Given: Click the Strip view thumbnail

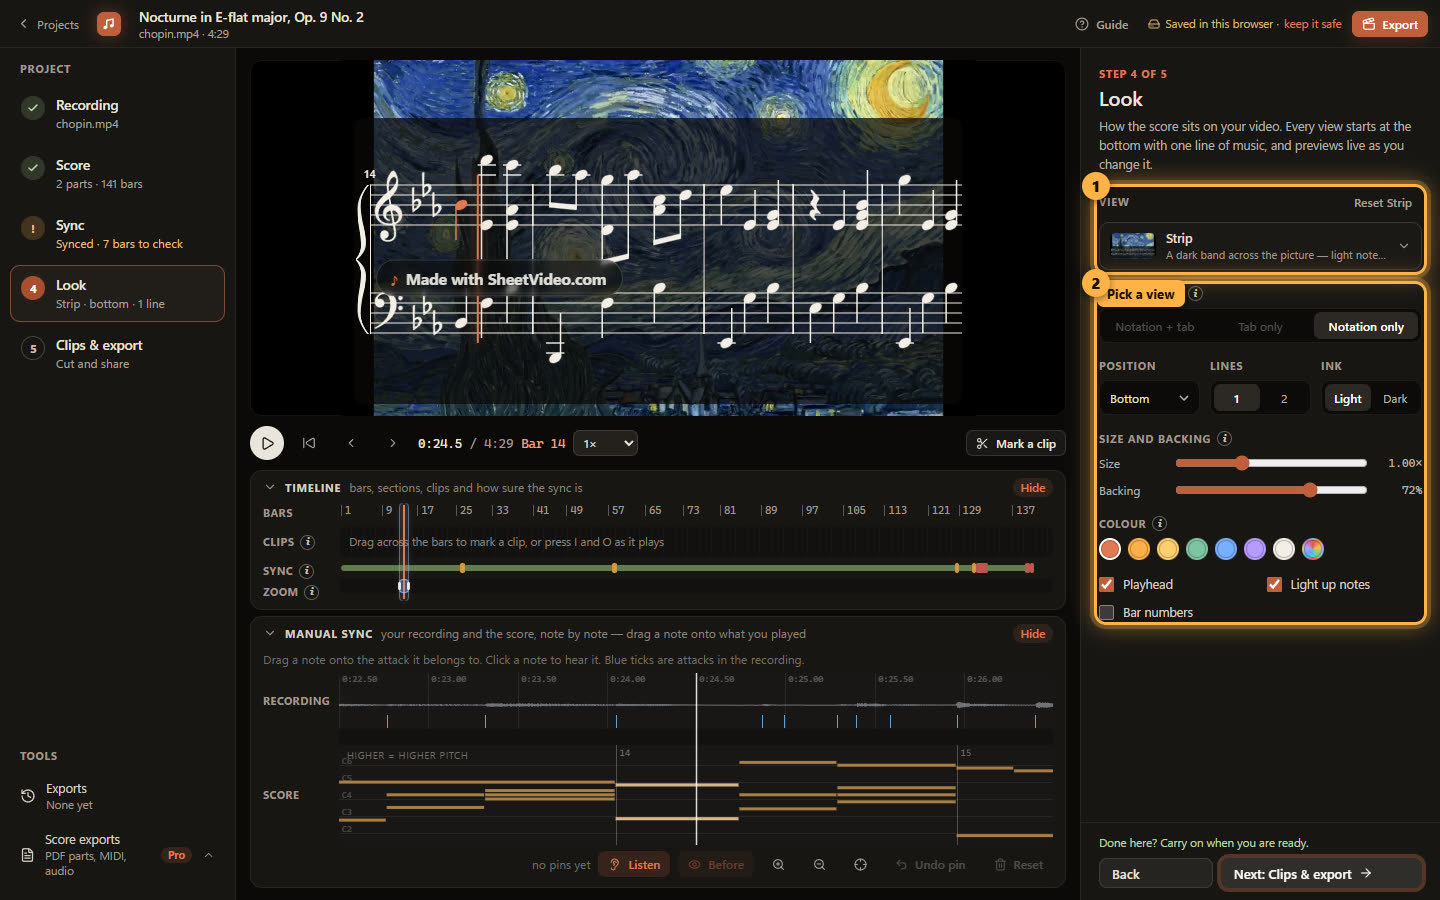Looking at the screenshot, I should tap(1133, 246).
